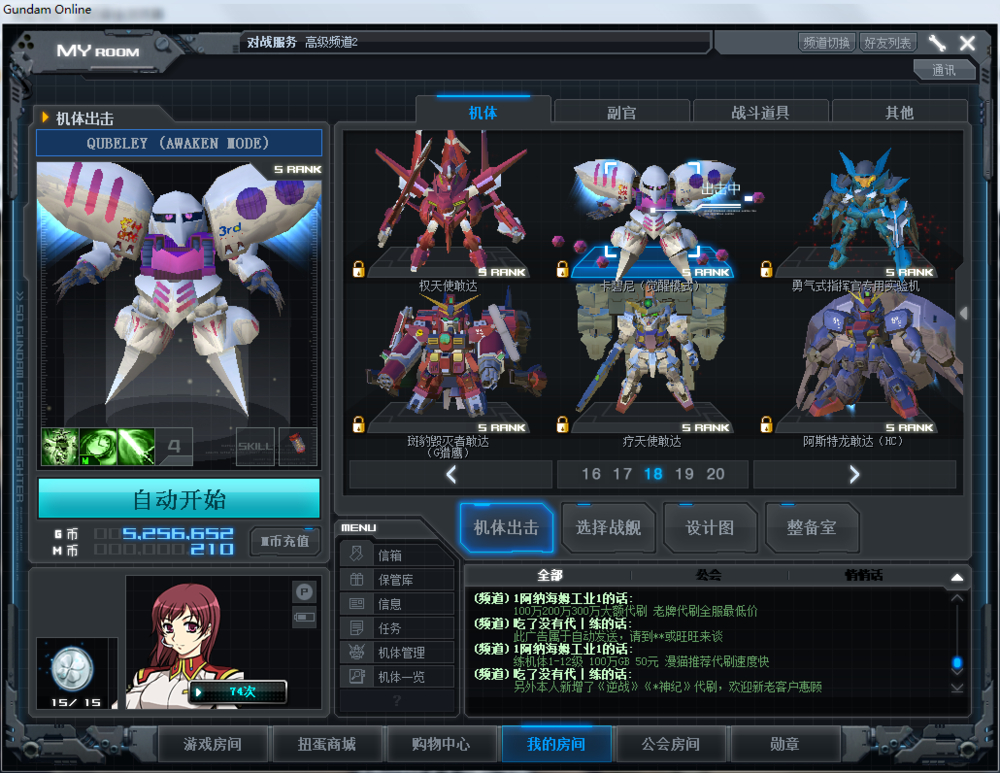This screenshot has height=773, width=1000.
Task: Click lock icon on 疗天使敢达
Action: [562, 424]
